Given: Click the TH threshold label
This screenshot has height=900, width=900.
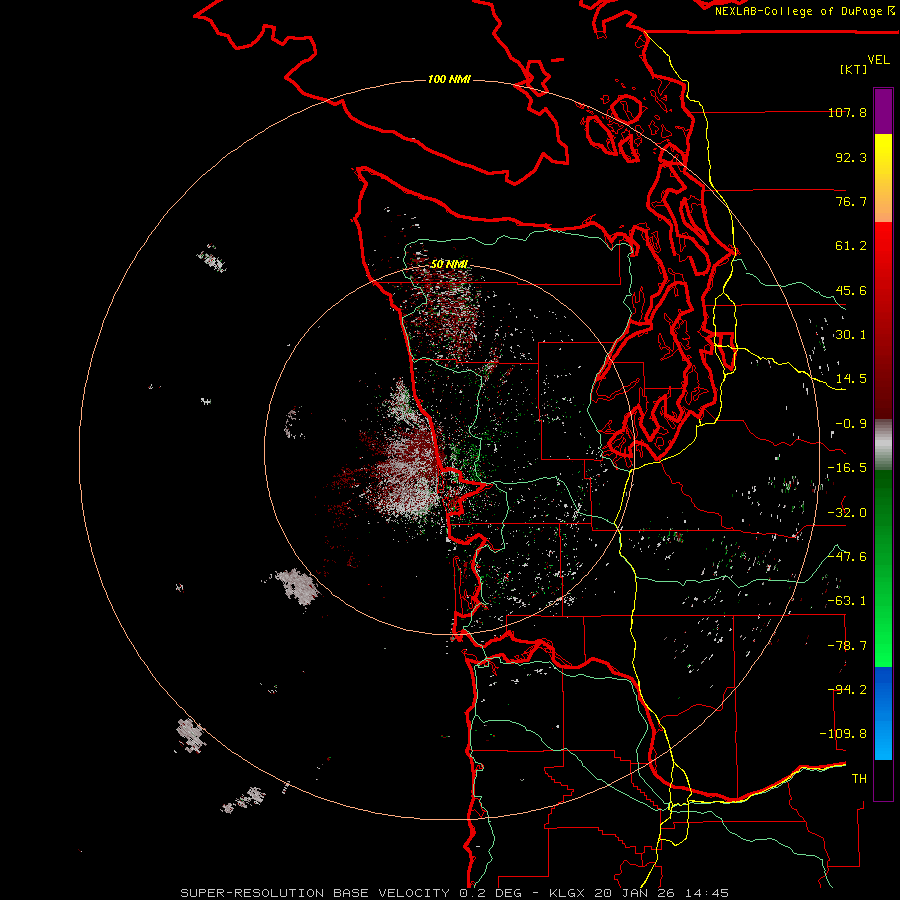Looking at the screenshot, I should point(859,779).
